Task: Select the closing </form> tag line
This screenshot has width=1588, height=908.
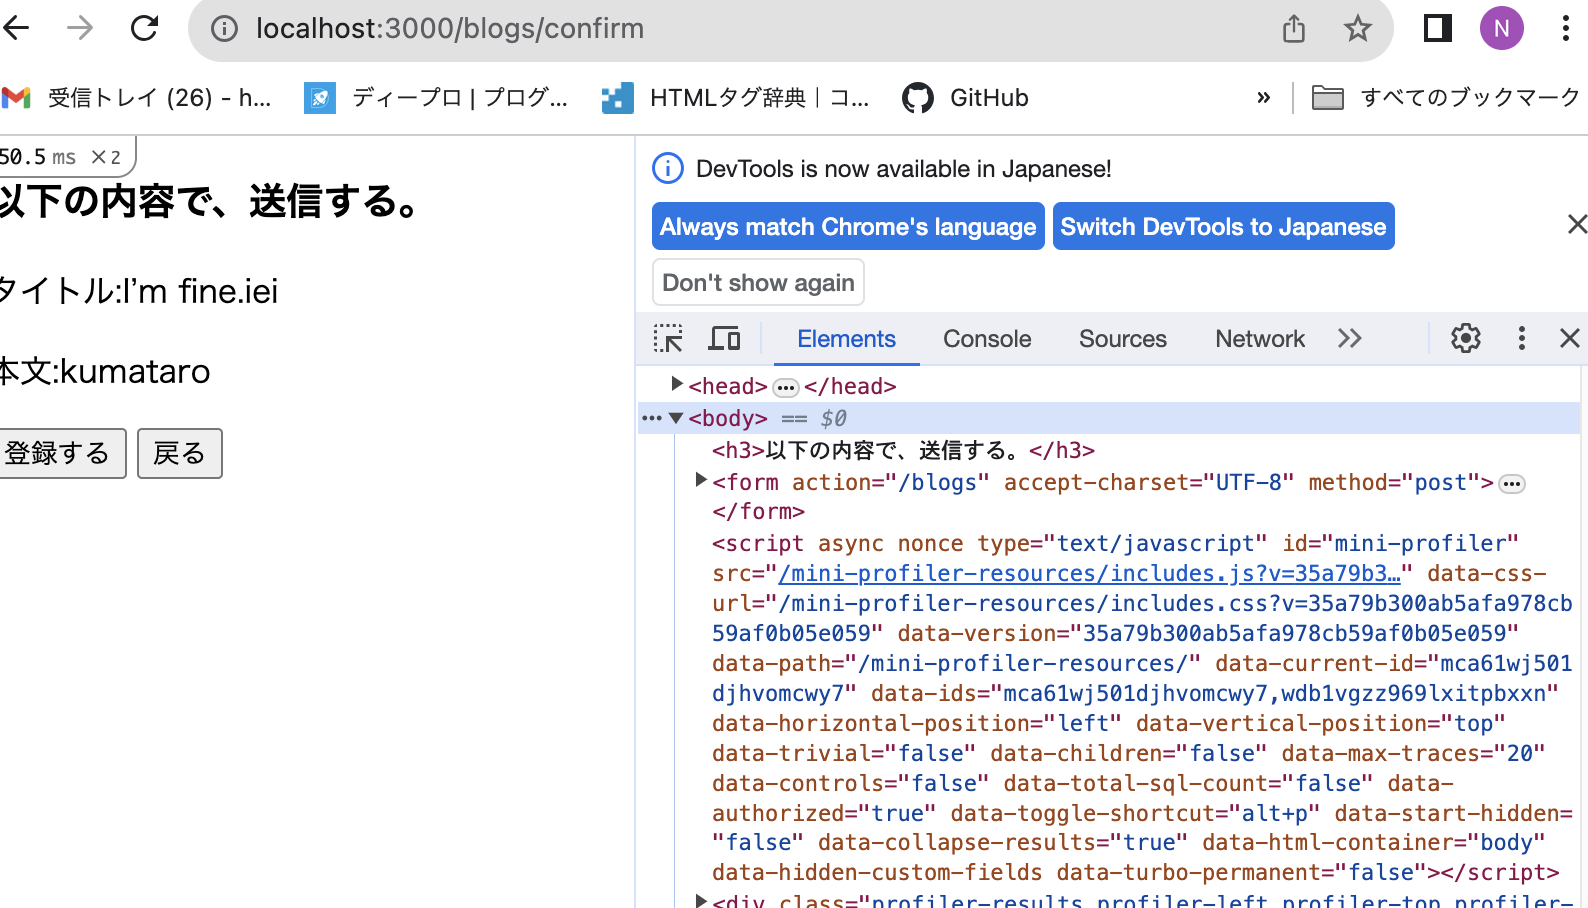Action: pos(758,512)
